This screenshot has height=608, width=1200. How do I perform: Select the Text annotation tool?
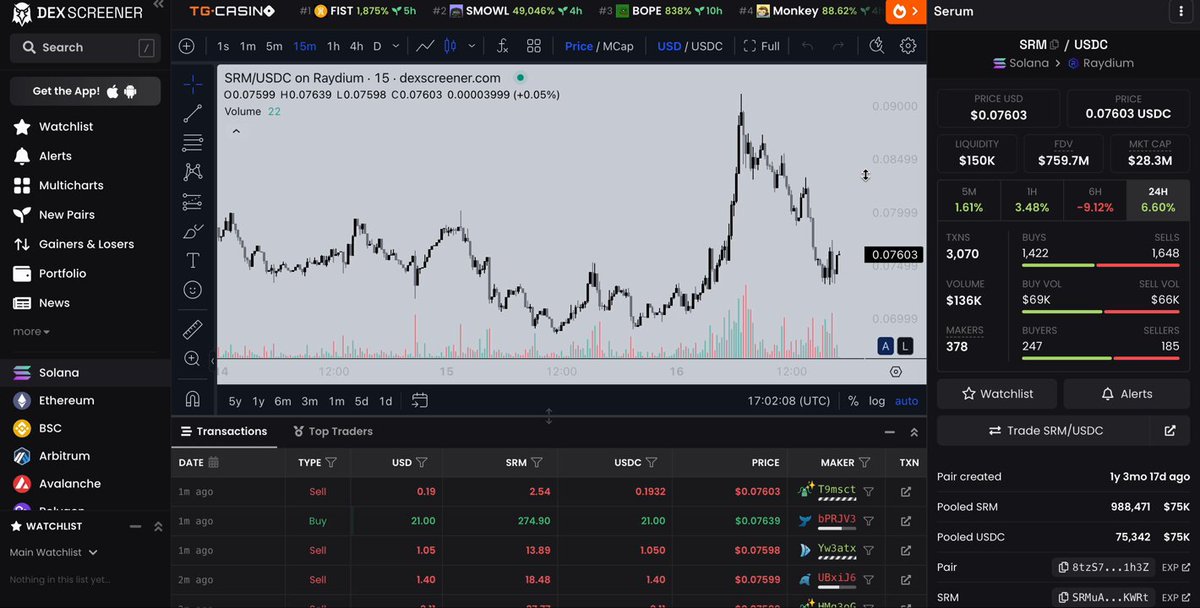click(193, 260)
